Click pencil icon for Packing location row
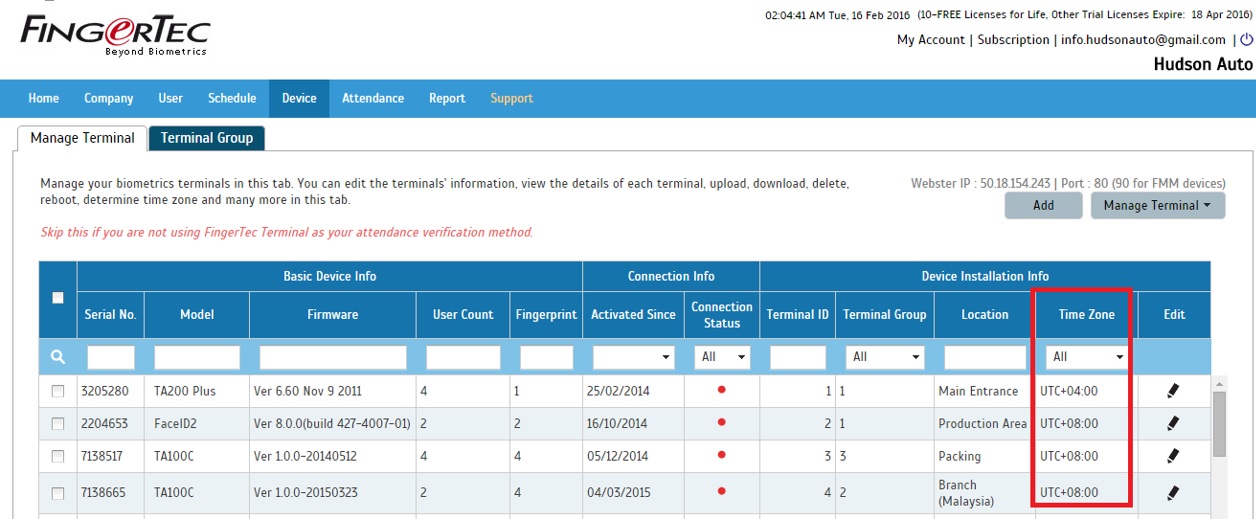This screenshot has height=520, width=1256. click(x=1173, y=456)
